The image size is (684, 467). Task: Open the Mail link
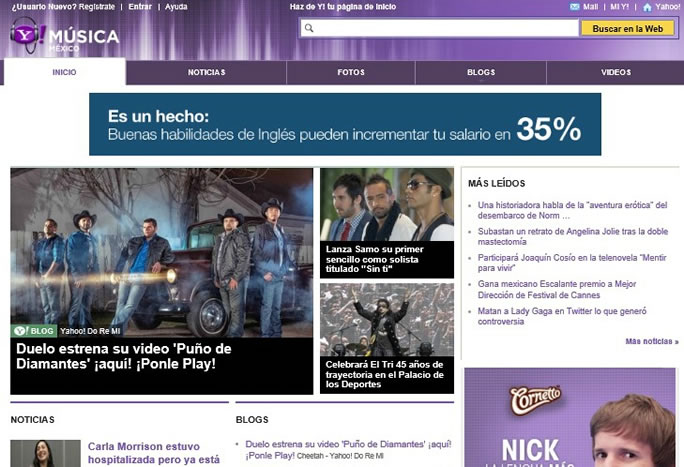[591, 7]
